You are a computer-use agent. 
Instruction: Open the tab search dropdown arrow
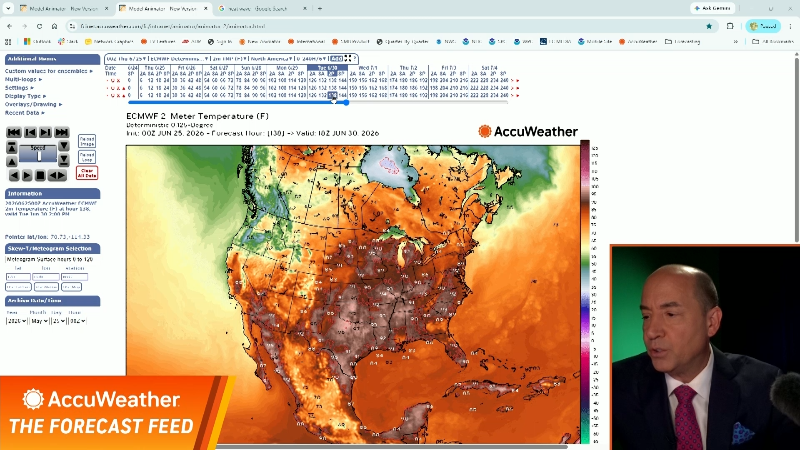8,9
